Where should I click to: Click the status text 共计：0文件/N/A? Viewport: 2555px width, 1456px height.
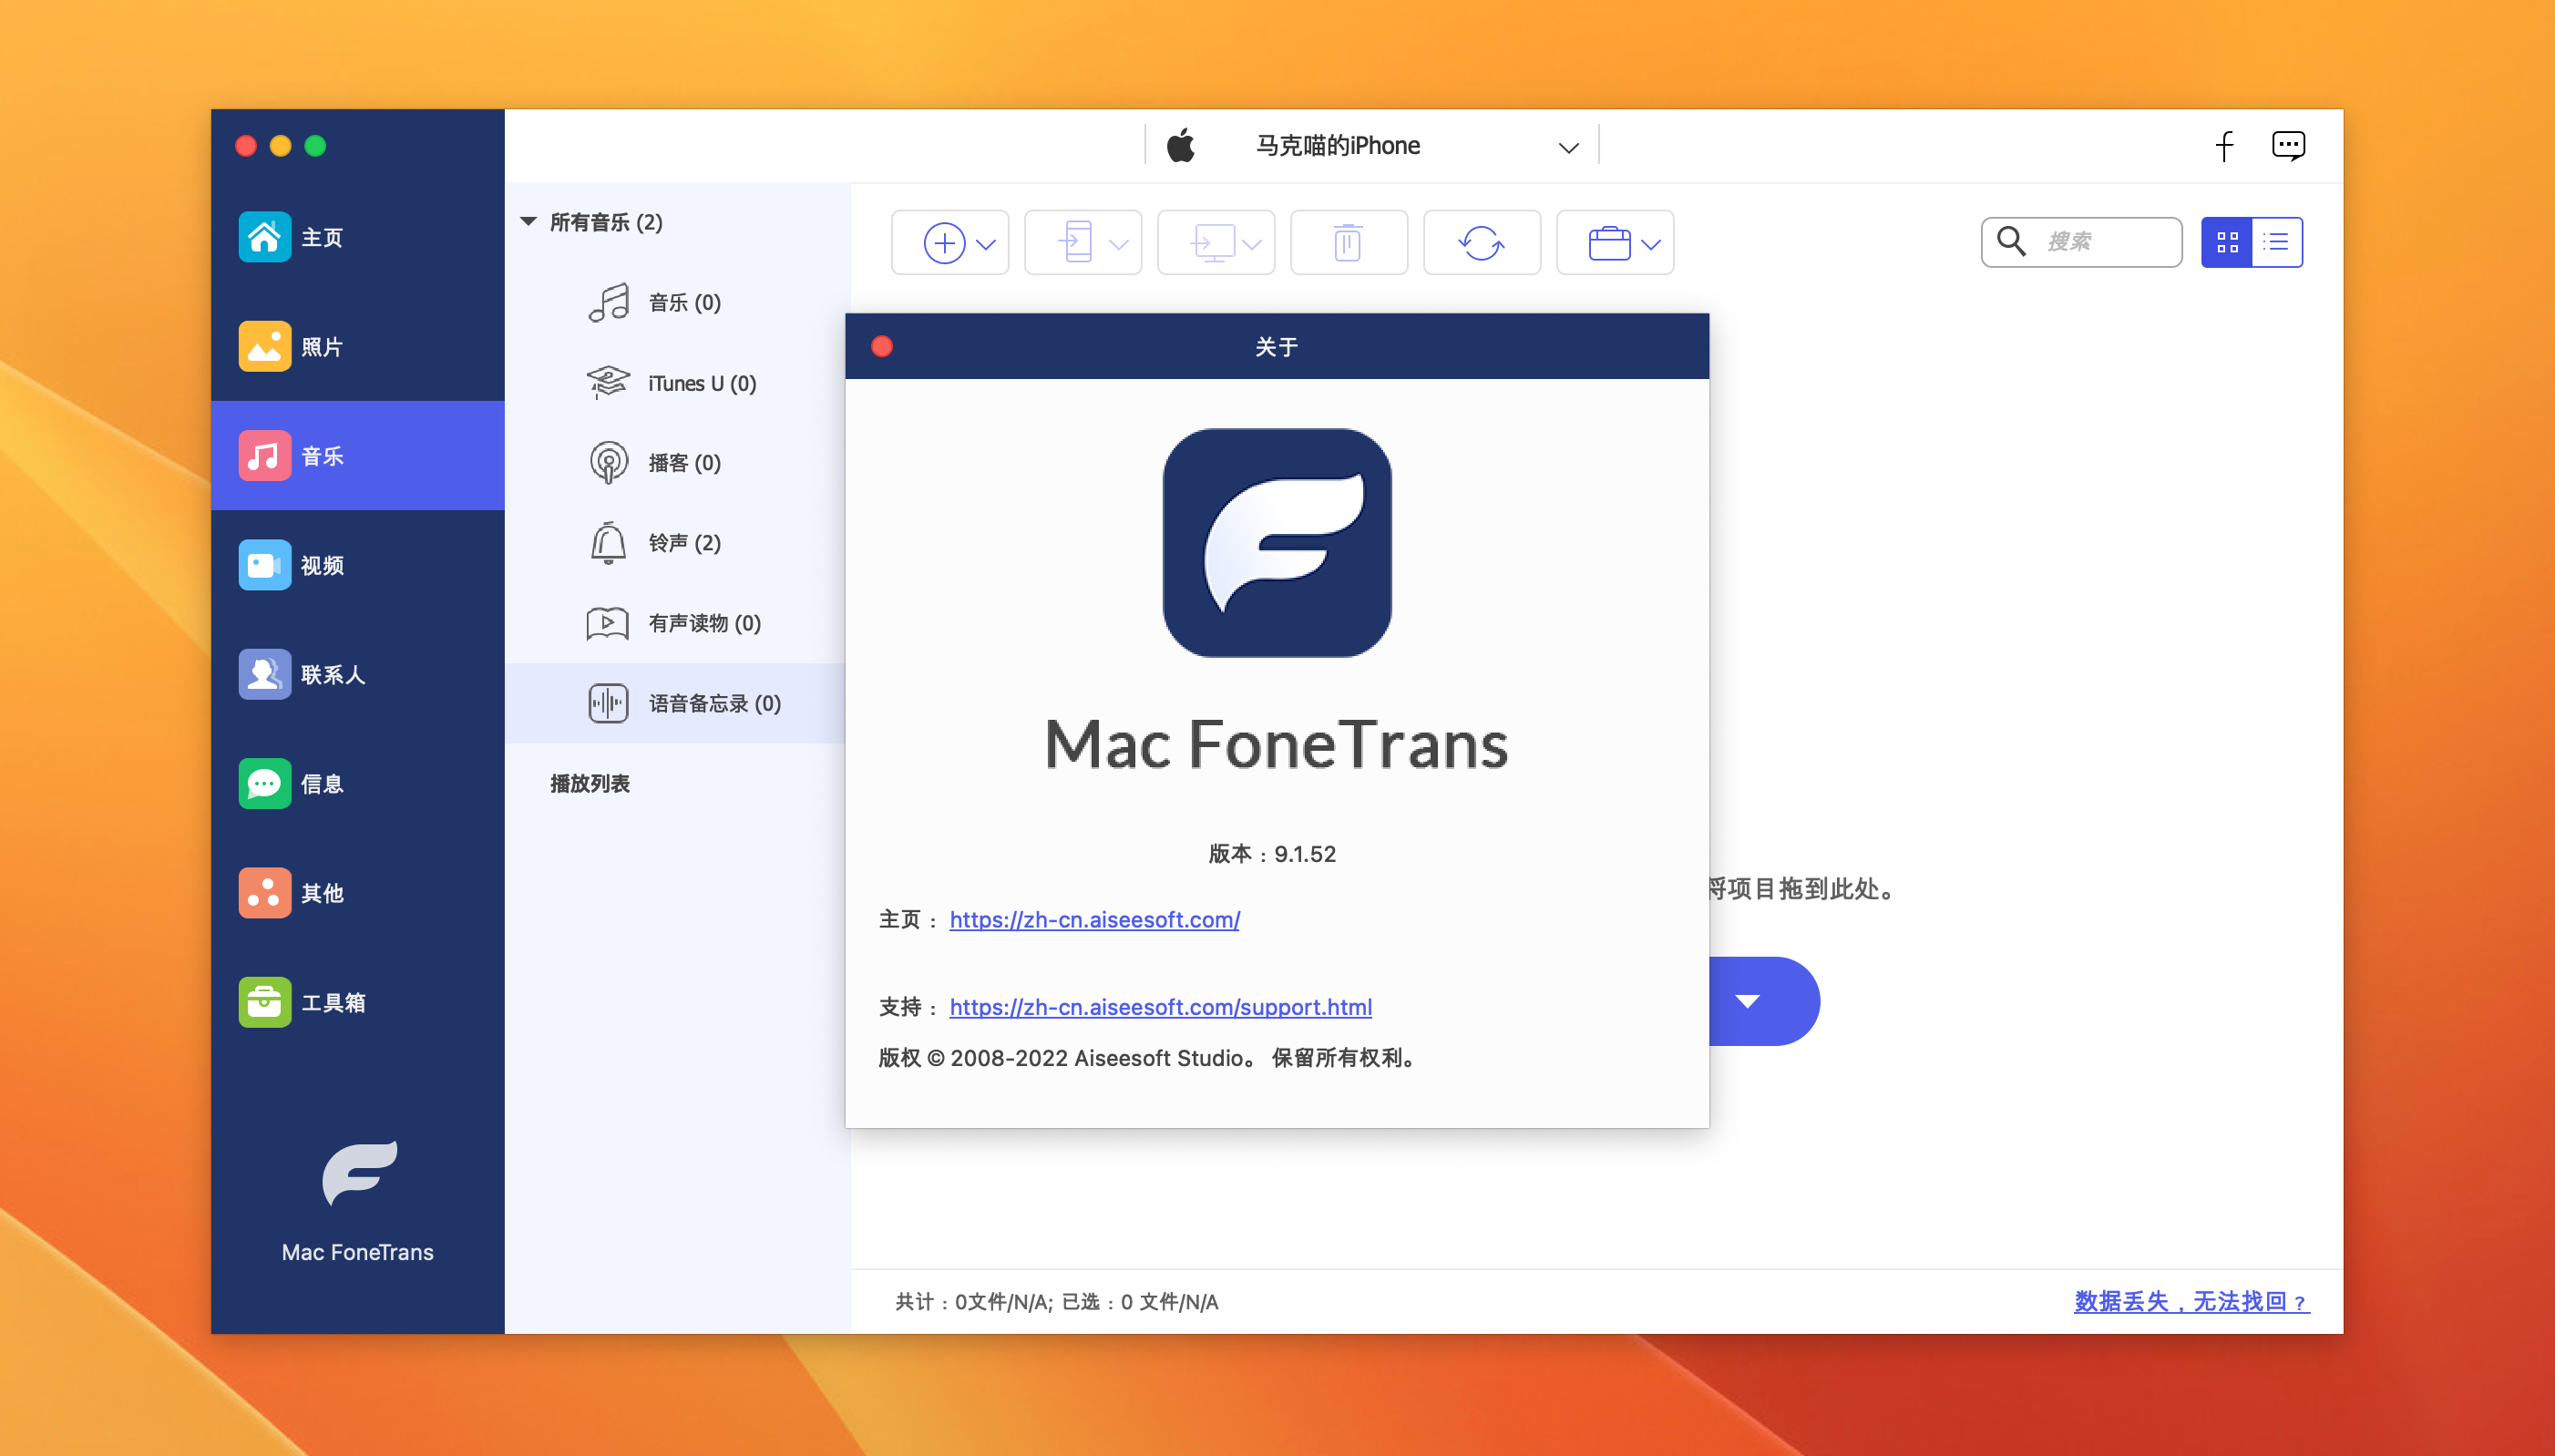[974, 1302]
